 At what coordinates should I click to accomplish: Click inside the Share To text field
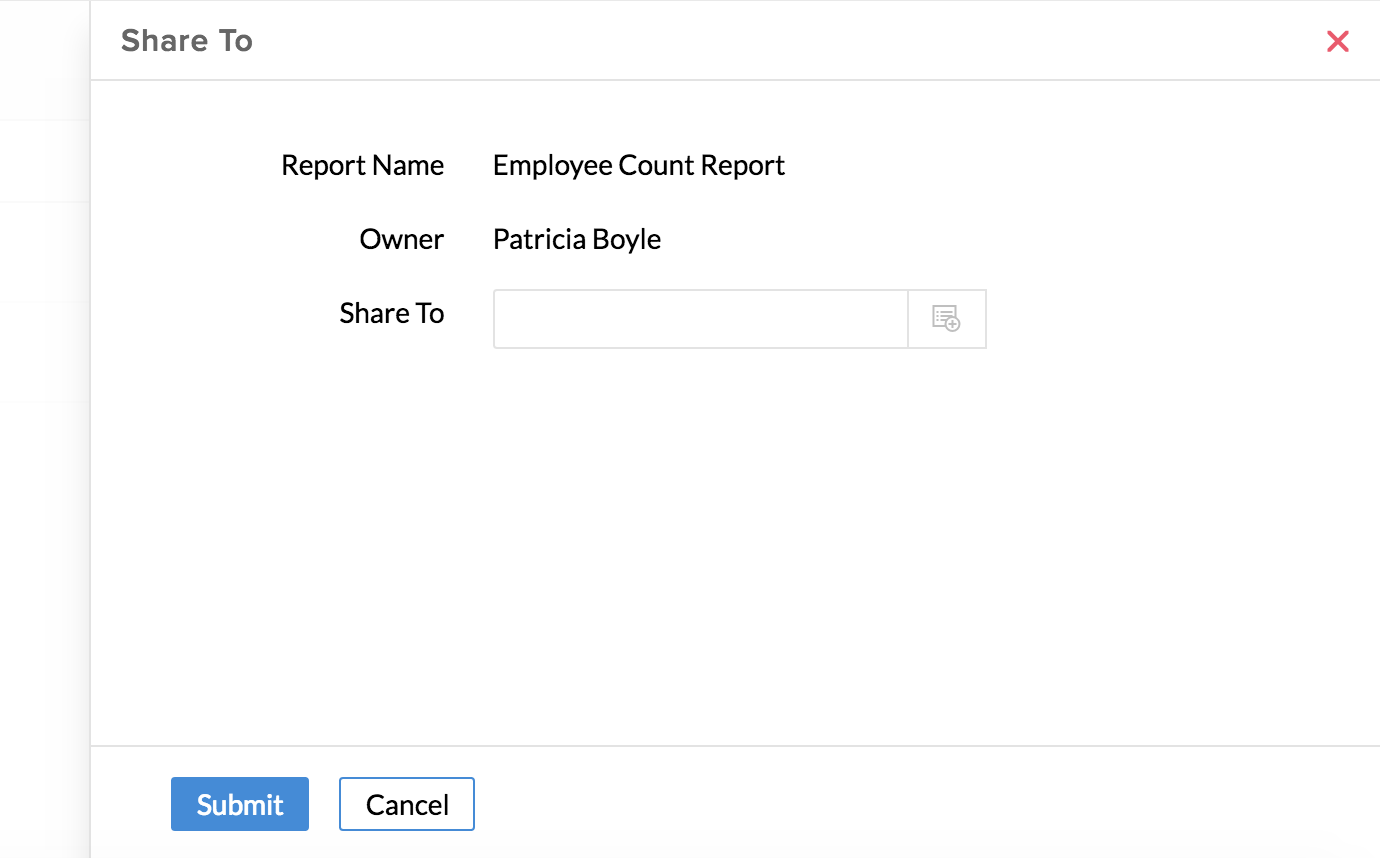pyautogui.click(x=700, y=319)
